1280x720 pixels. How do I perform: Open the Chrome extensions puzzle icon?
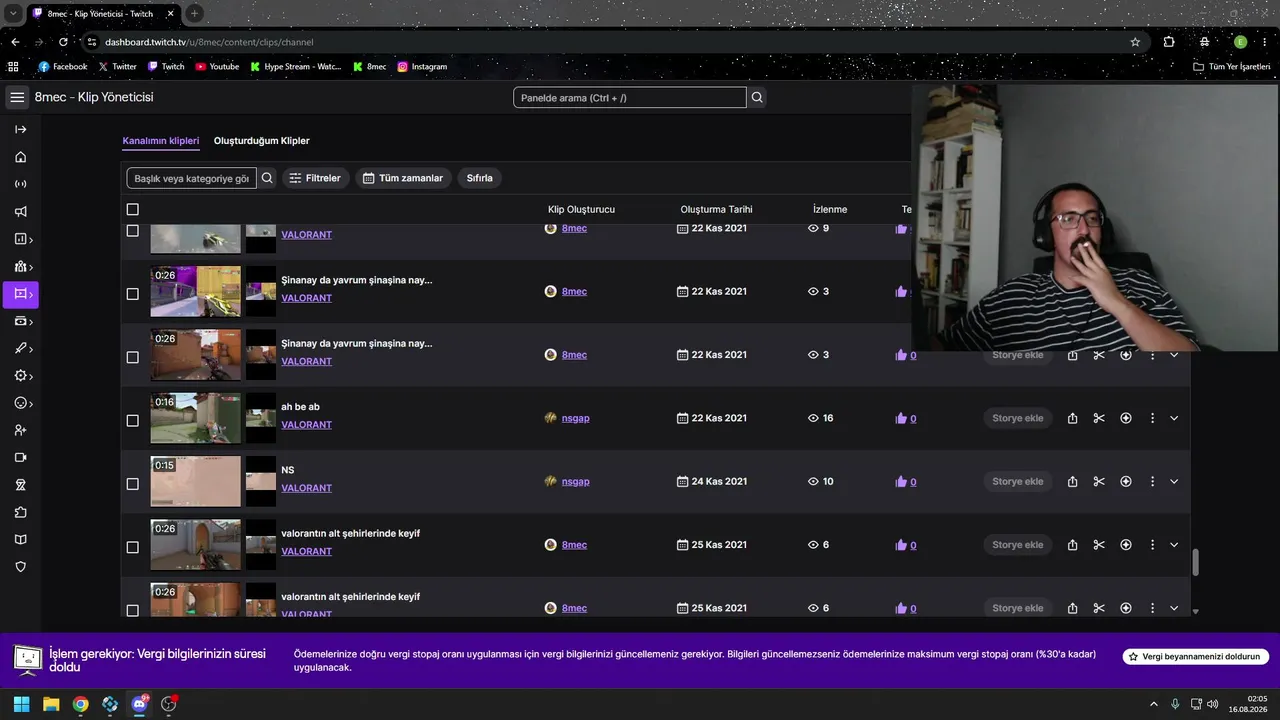[x=1169, y=42]
